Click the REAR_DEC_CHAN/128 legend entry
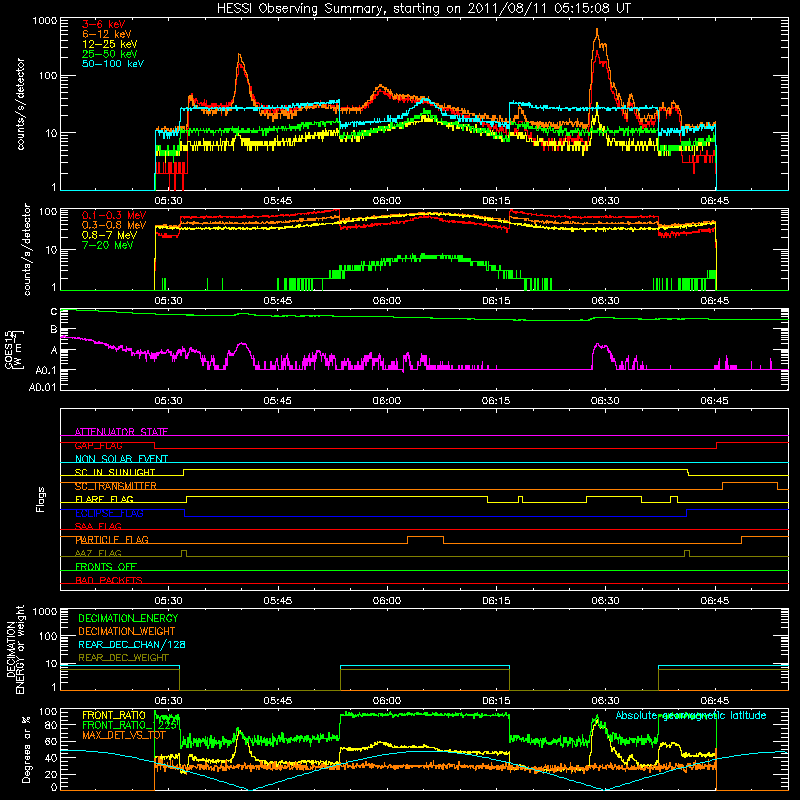This screenshot has width=800, height=800. pyautogui.click(x=132, y=644)
